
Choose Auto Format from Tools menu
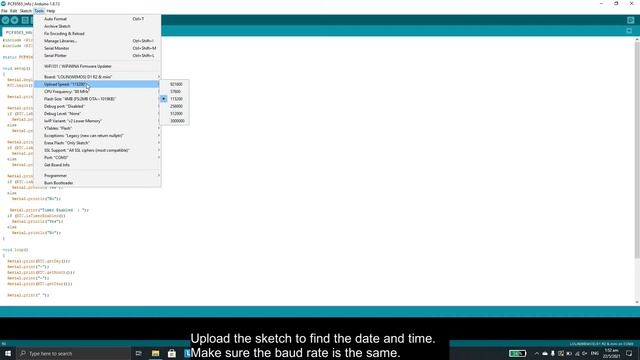tap(97, 19)
